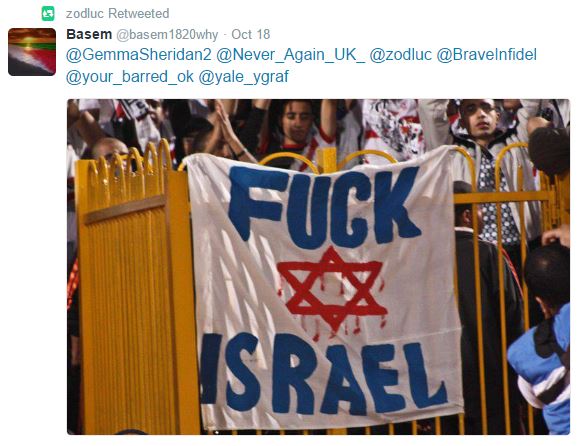Click the Retweeted label text
The width and height of the screenshot is (581, 446).
(139, 14)
